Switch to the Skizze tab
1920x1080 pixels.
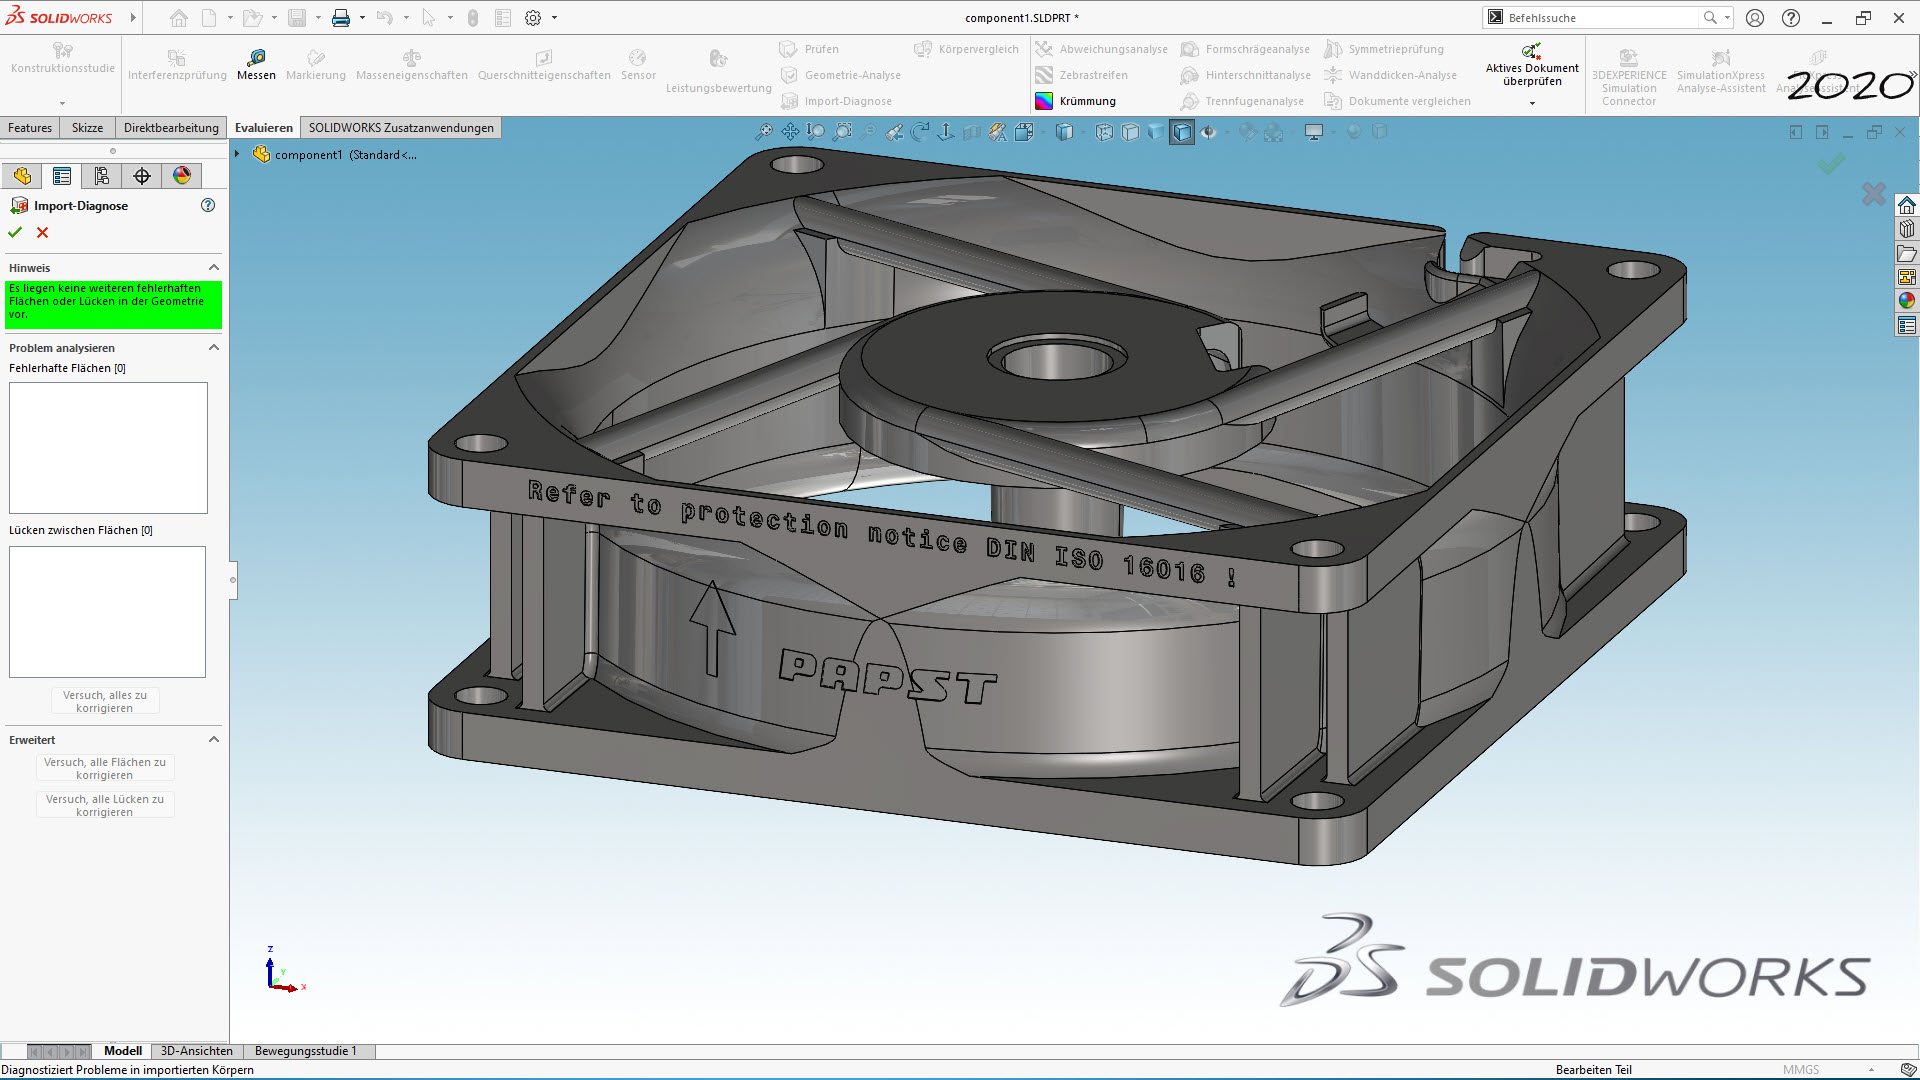(87, 128)
